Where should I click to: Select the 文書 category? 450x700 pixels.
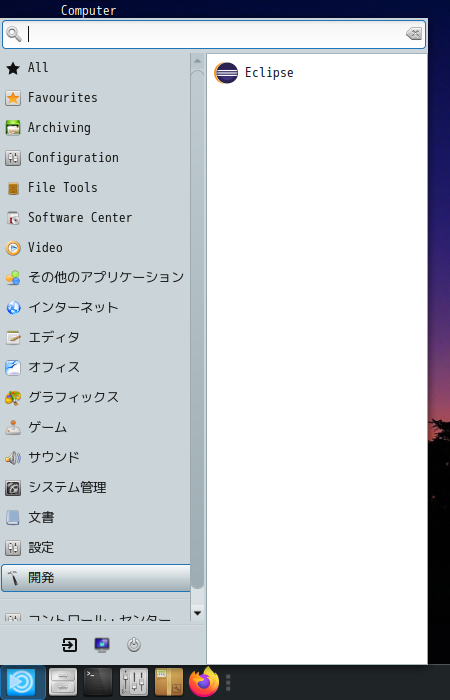point(95,518)
